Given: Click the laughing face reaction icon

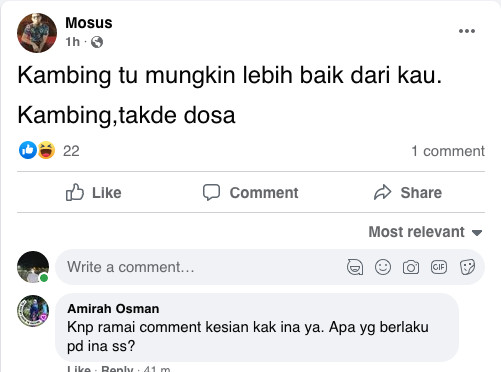Looking at the screenshot, I should coord(46,150).
